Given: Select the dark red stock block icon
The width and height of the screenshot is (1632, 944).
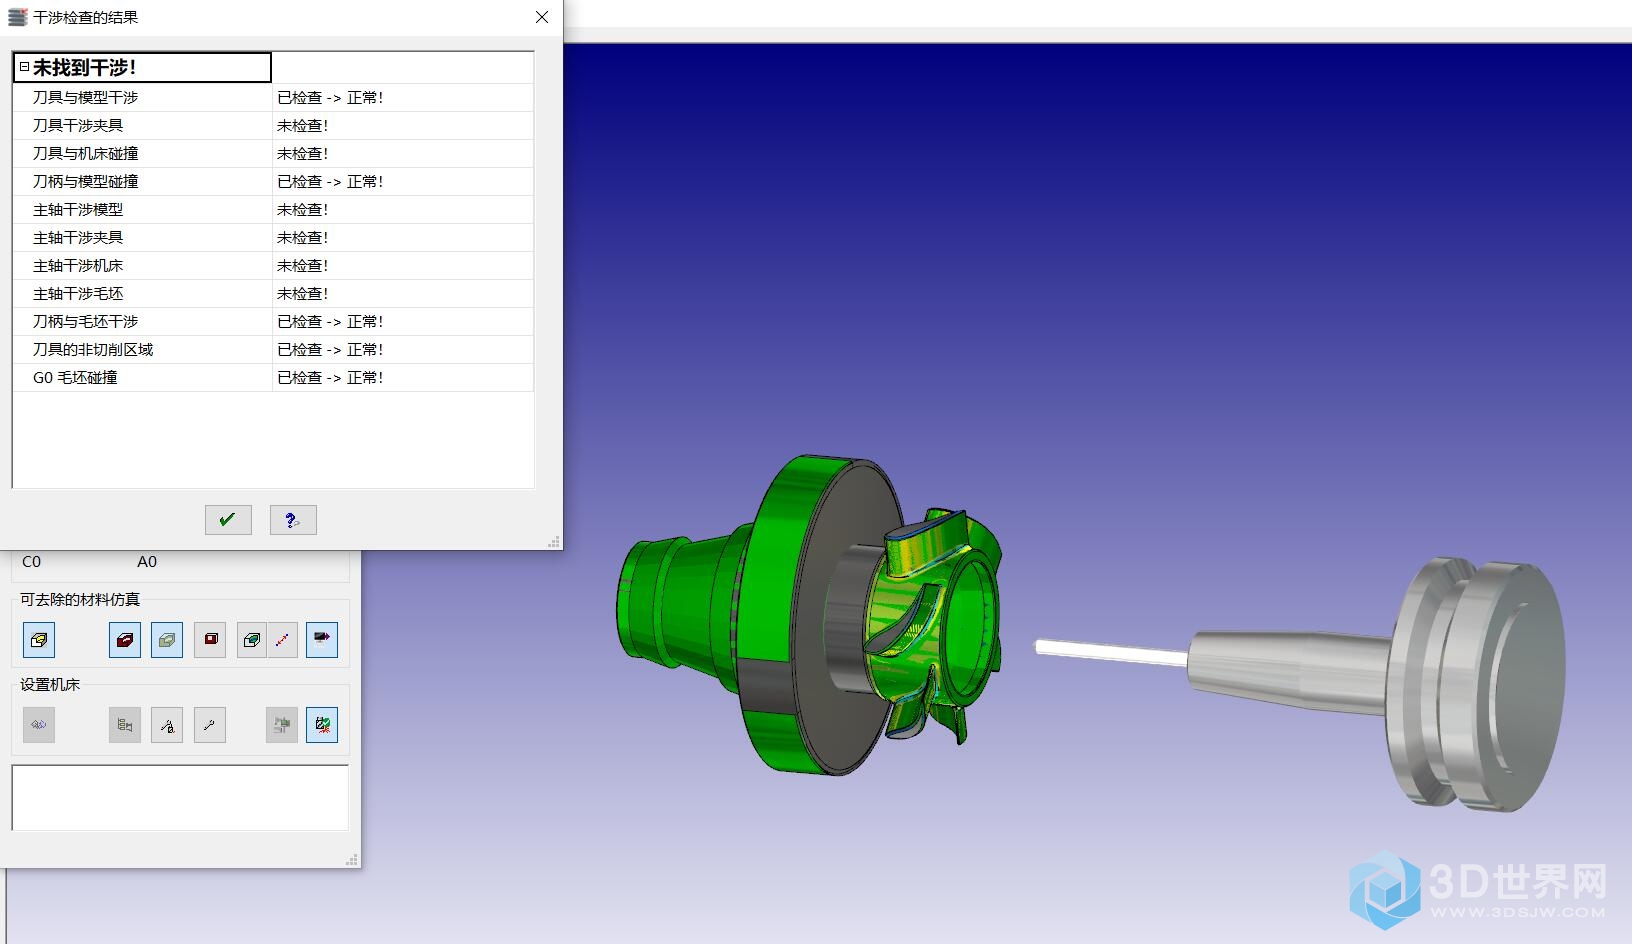Looking at the screenshot, I should (x=125, y=640).
